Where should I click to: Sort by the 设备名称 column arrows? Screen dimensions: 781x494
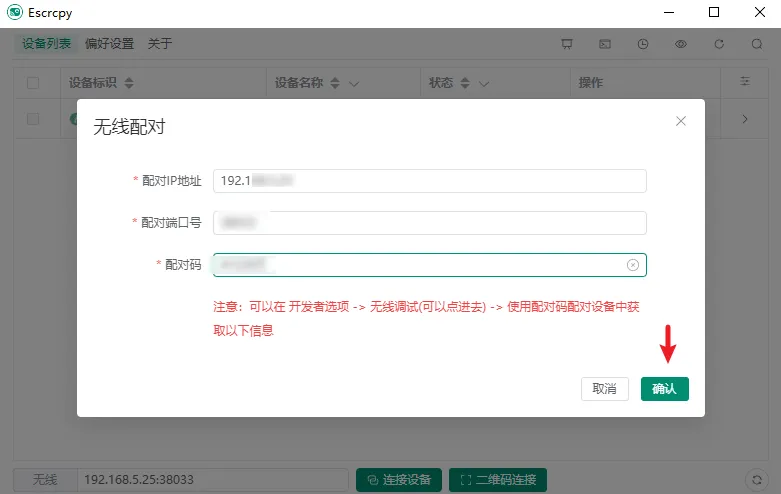335,83
